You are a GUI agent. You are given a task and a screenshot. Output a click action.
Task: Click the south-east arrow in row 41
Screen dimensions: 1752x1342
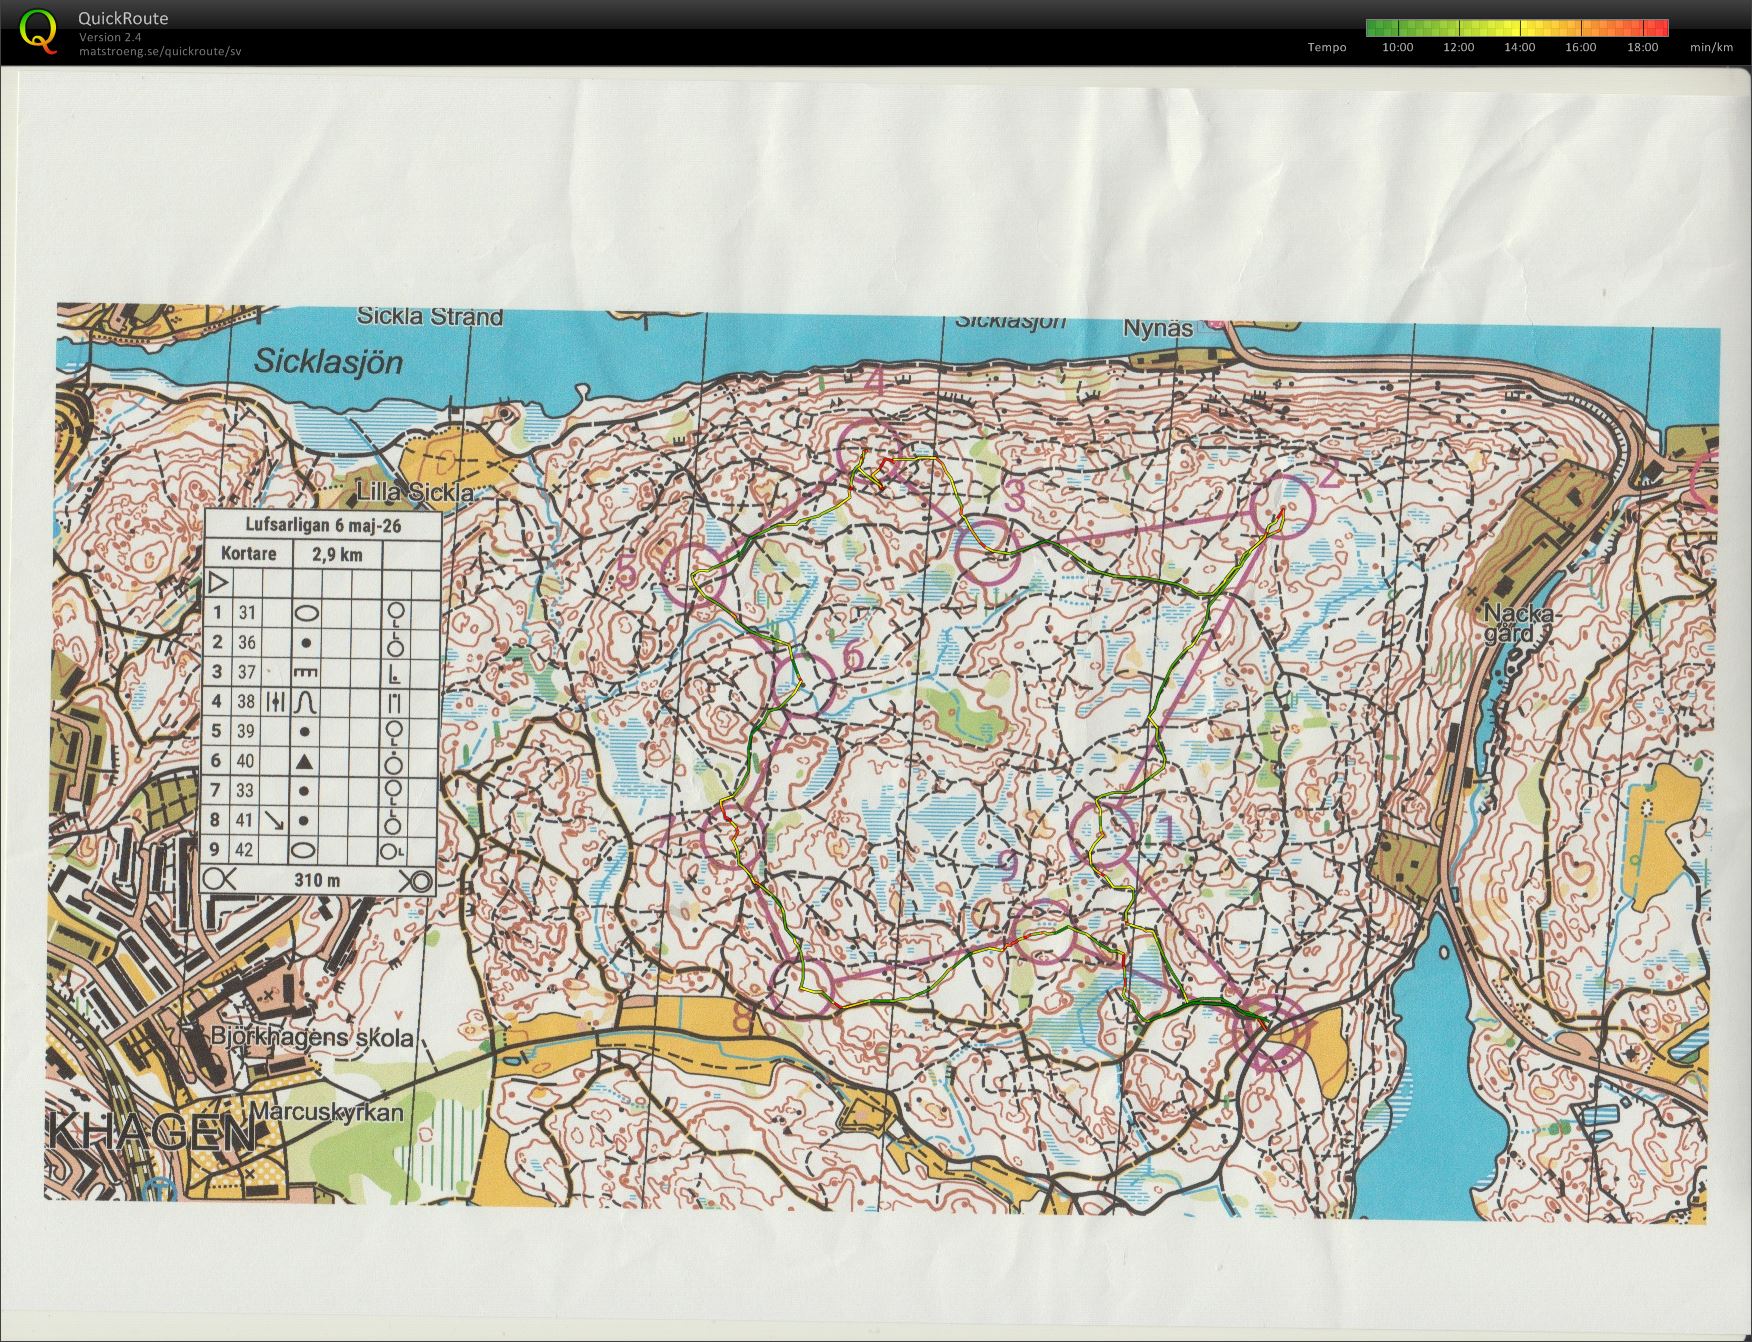click(x=276, y=821)
